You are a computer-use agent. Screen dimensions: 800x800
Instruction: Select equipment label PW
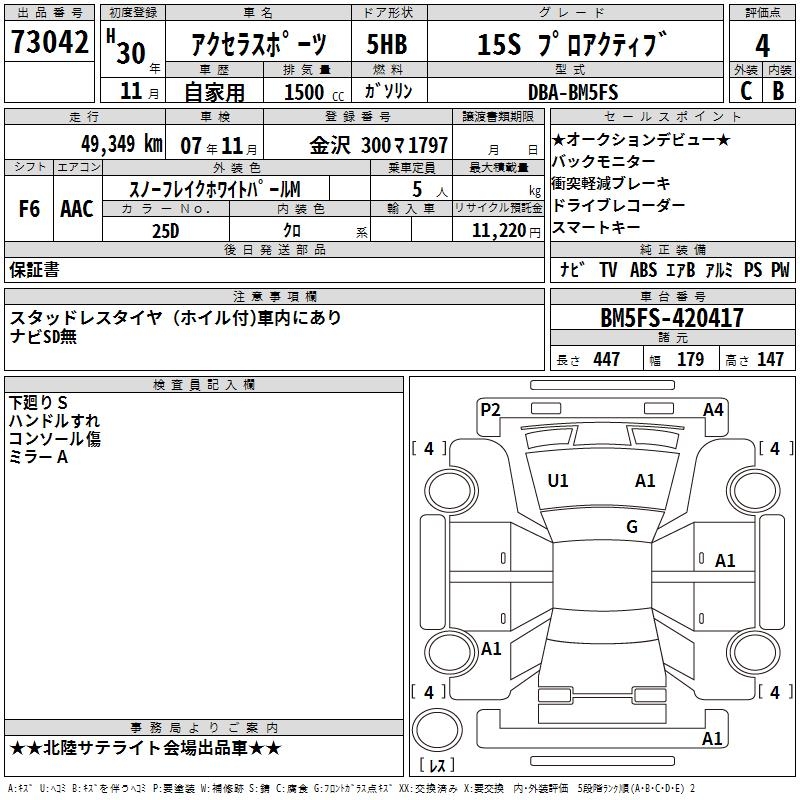tap(780, 269)
